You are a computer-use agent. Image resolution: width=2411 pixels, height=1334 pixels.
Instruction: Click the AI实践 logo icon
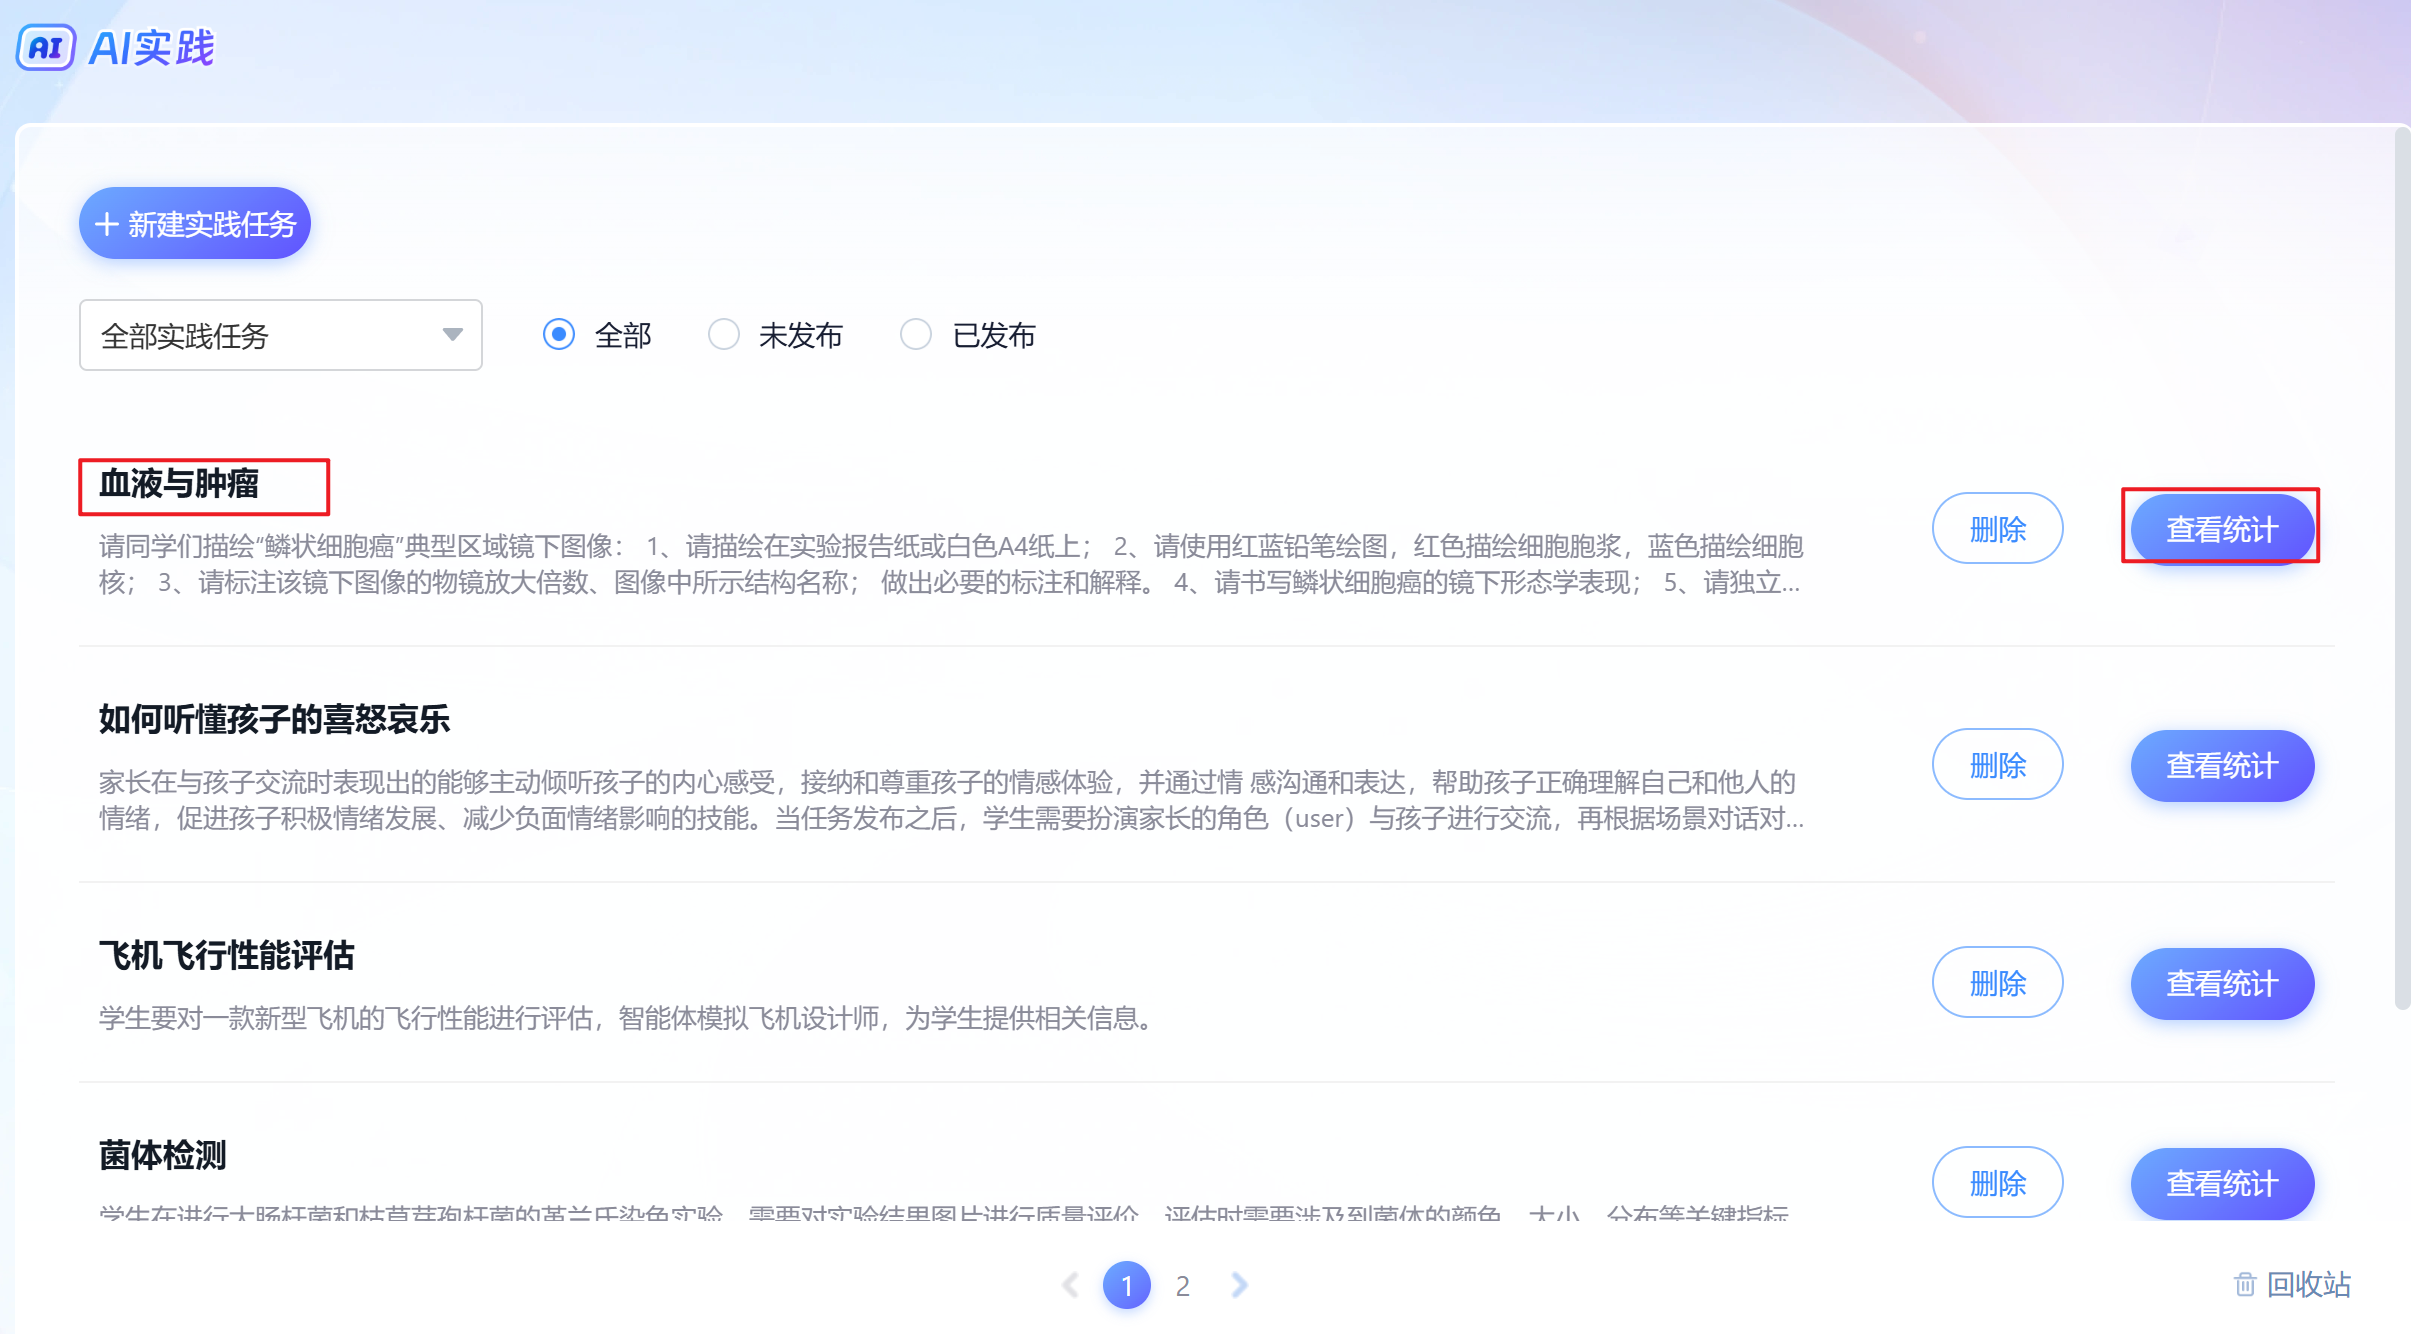click(46, 47)
